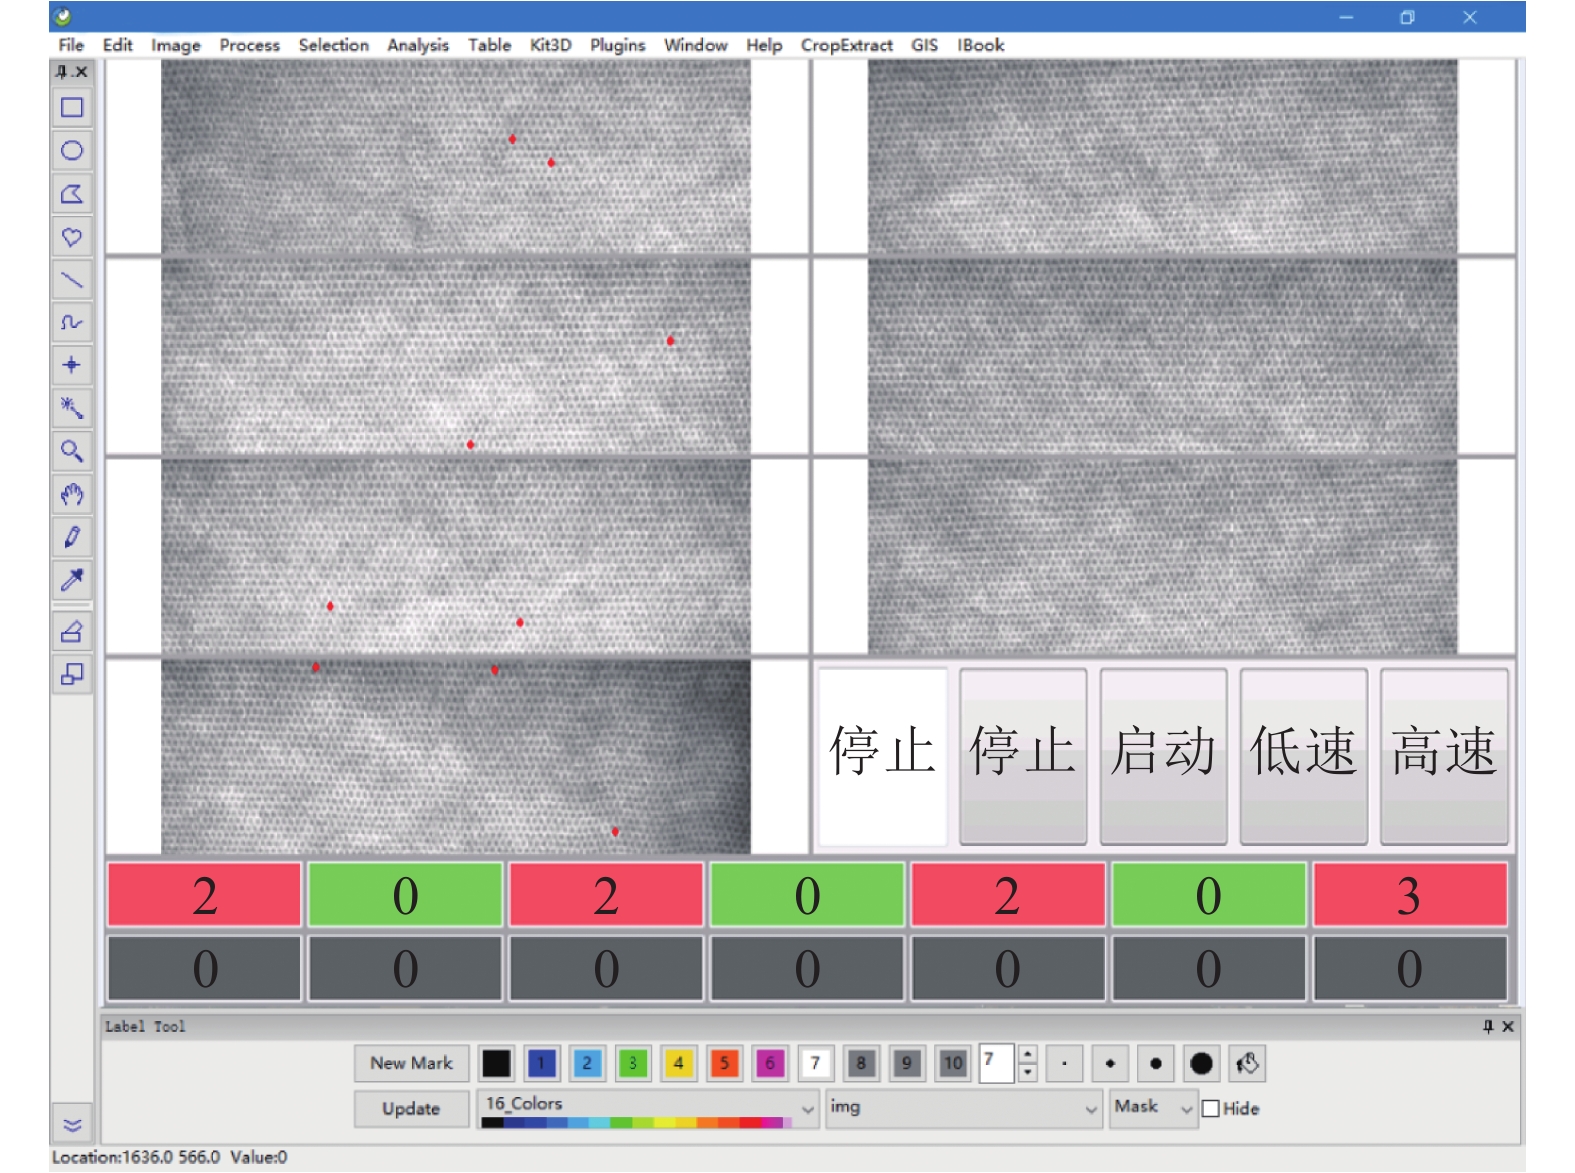Open the Kit3D menu

[551, 45]
